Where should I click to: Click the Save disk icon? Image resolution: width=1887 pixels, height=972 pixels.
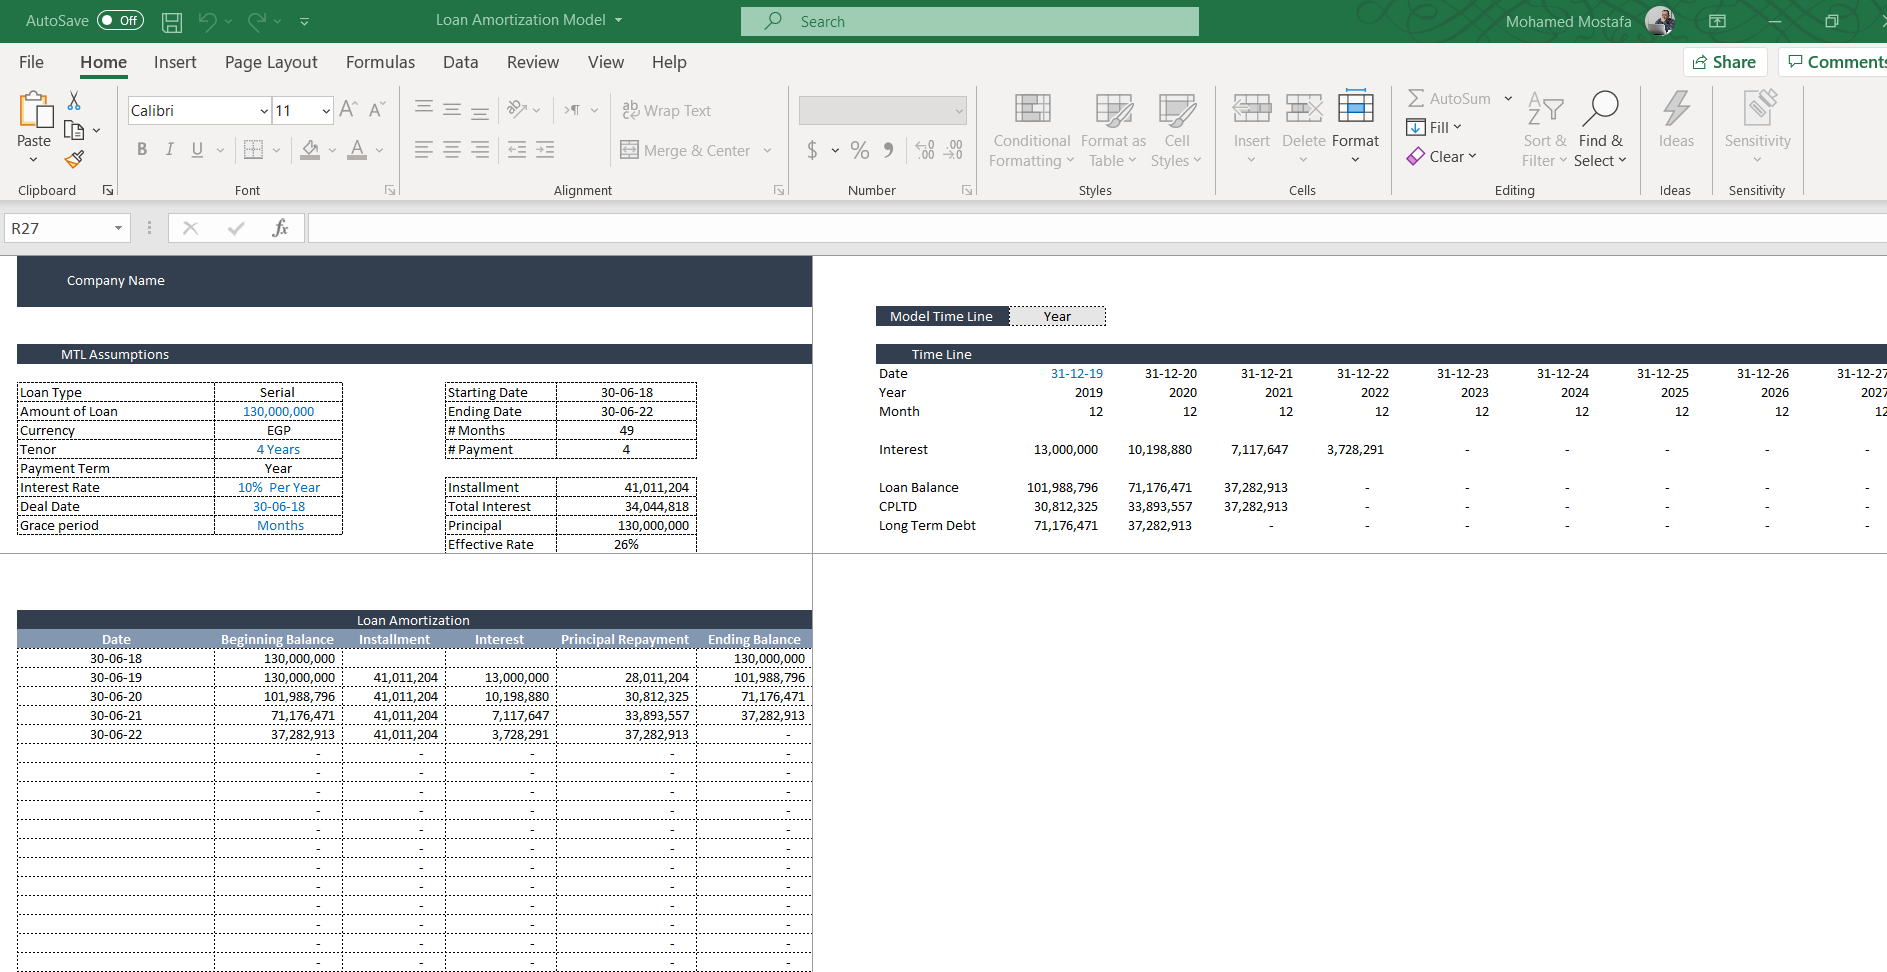click(x=172, y=21)
